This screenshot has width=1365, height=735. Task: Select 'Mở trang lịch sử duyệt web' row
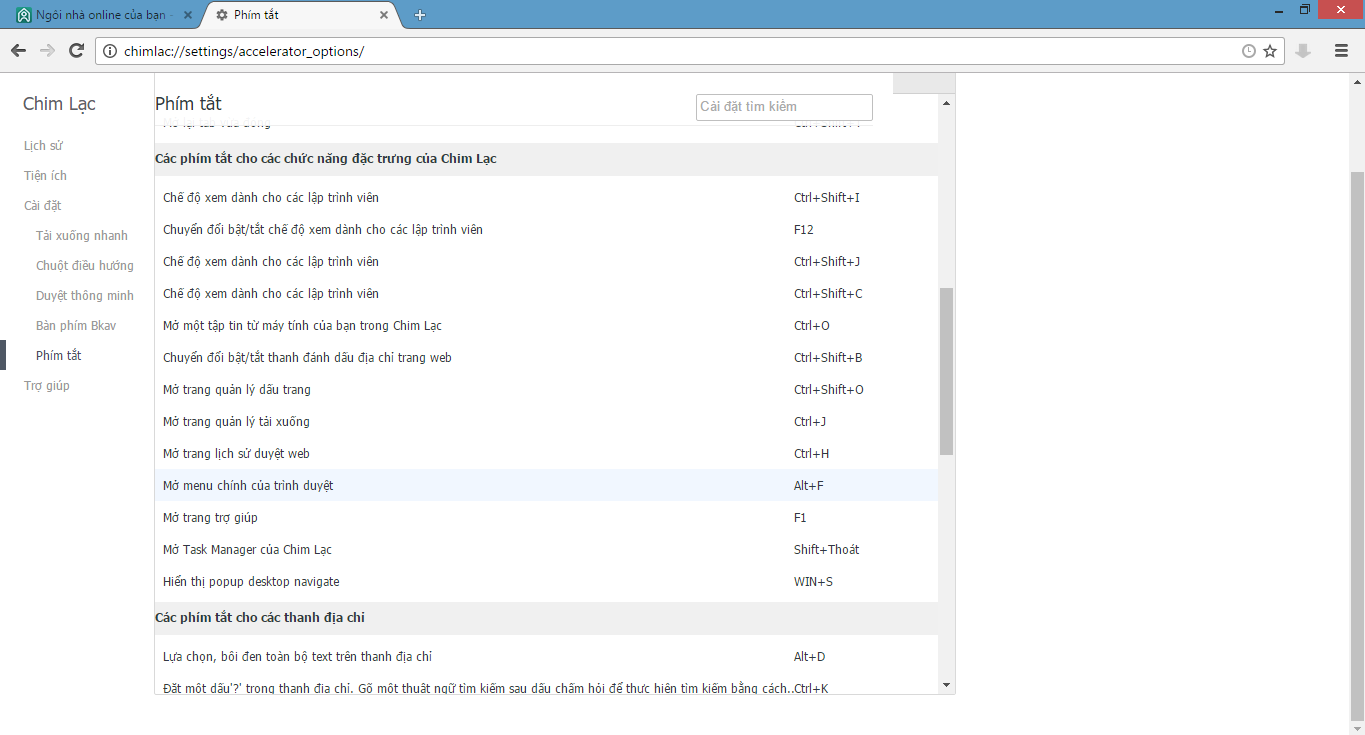coord(546,454)
